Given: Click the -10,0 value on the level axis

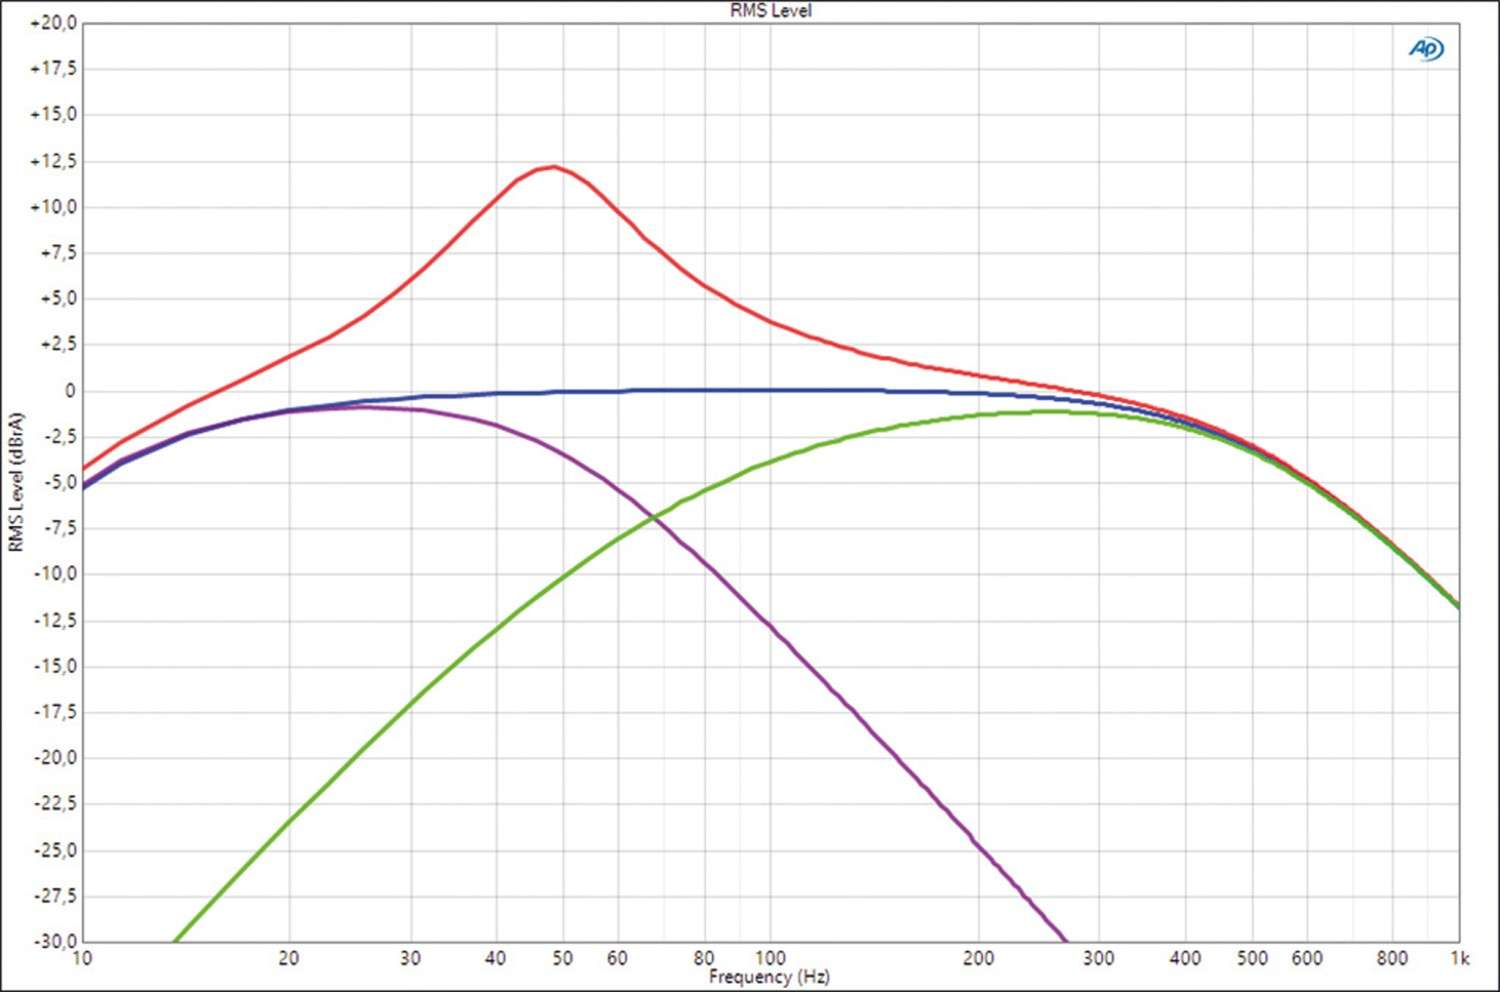Looking at the screenshot, I should tap(55, 574).
